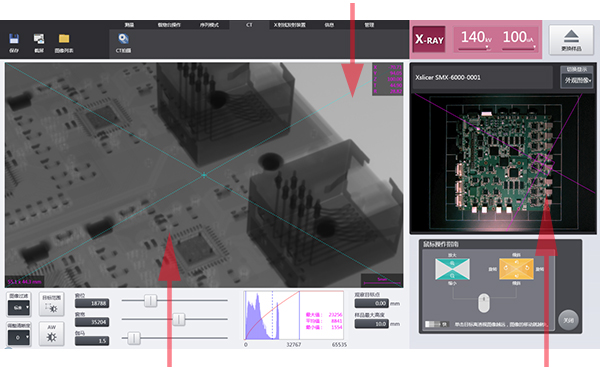Click the orange tilt/rotate guide icon
600x369 pixels.
(x=516, y=269)
